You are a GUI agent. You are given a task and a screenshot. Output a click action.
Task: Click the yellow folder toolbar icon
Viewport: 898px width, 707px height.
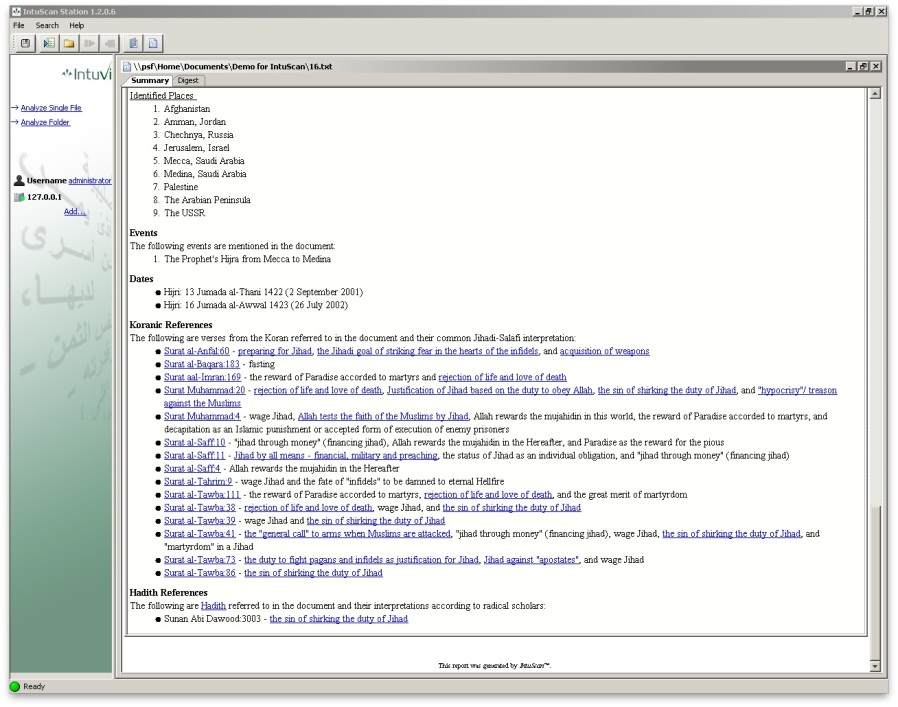tap(69, 43)
